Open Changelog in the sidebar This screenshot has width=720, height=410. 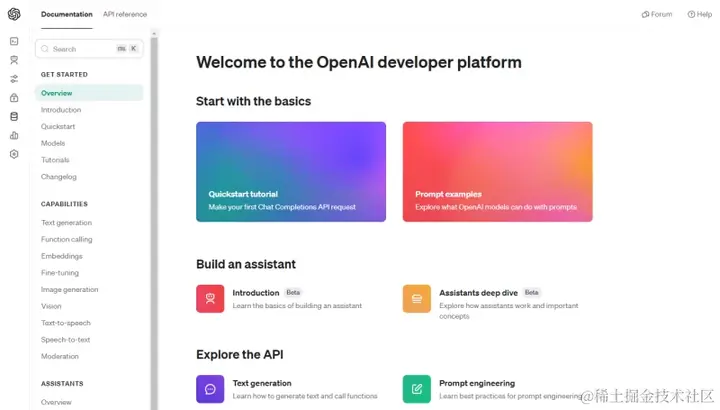[59, 177]
